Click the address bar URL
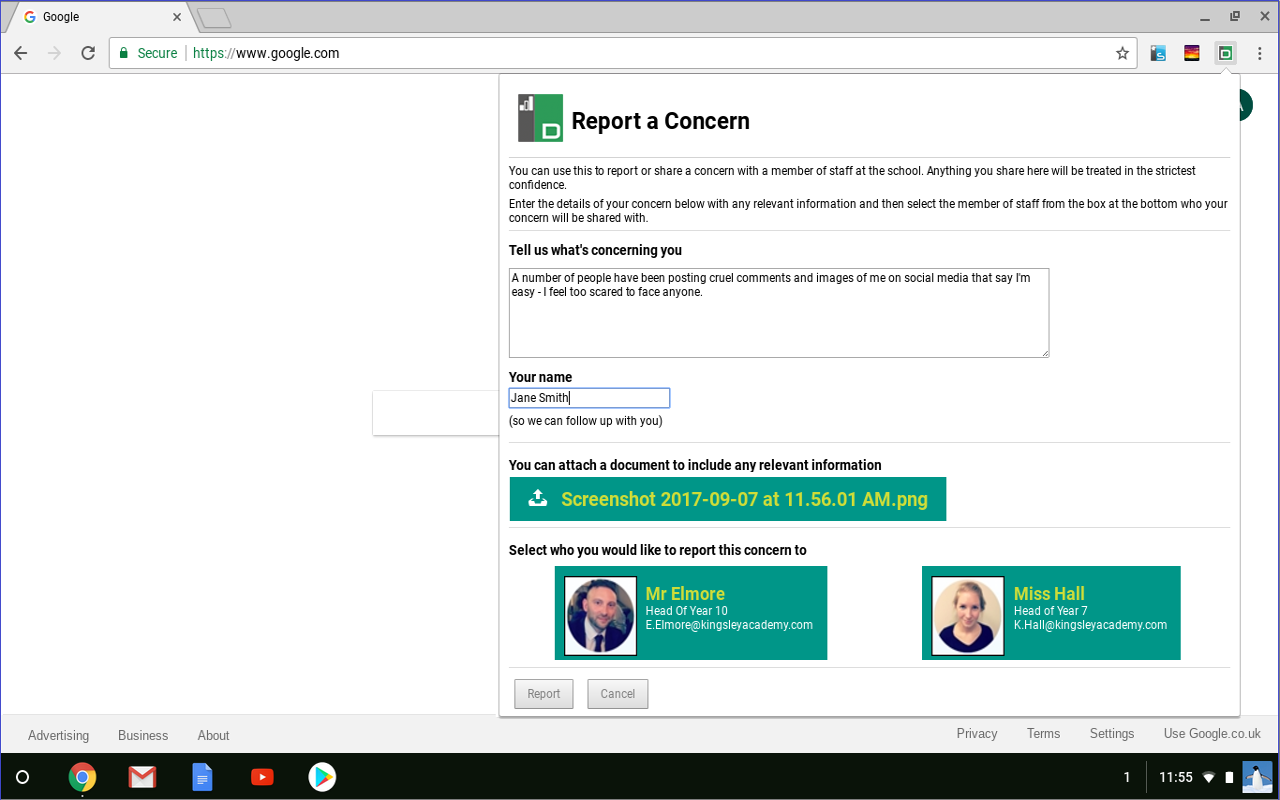The image size is (1280, 800). [266, 53]
